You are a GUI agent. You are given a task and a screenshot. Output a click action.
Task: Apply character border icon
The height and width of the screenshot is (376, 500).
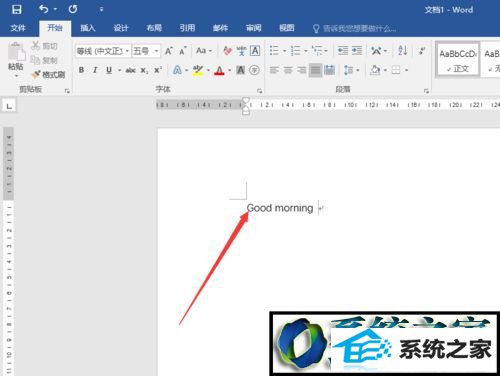tap(255, 51)
